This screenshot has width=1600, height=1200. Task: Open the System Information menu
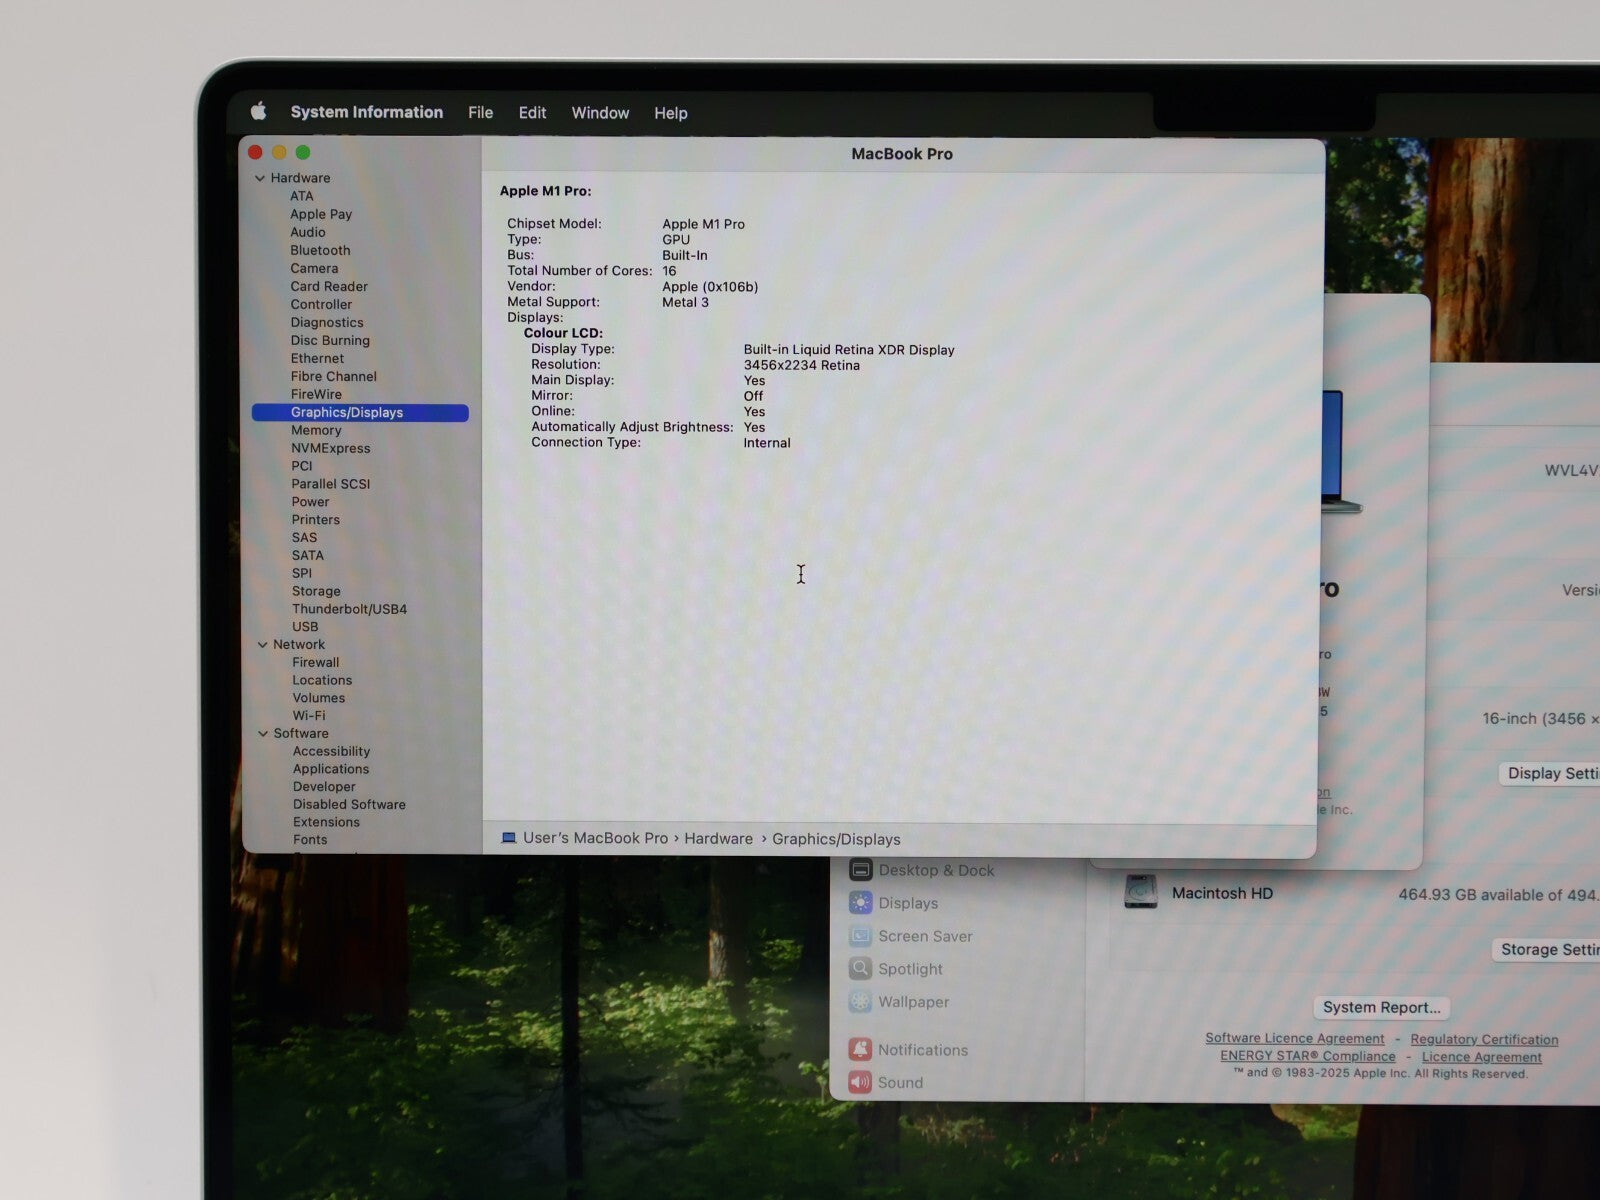click(367, 112)
